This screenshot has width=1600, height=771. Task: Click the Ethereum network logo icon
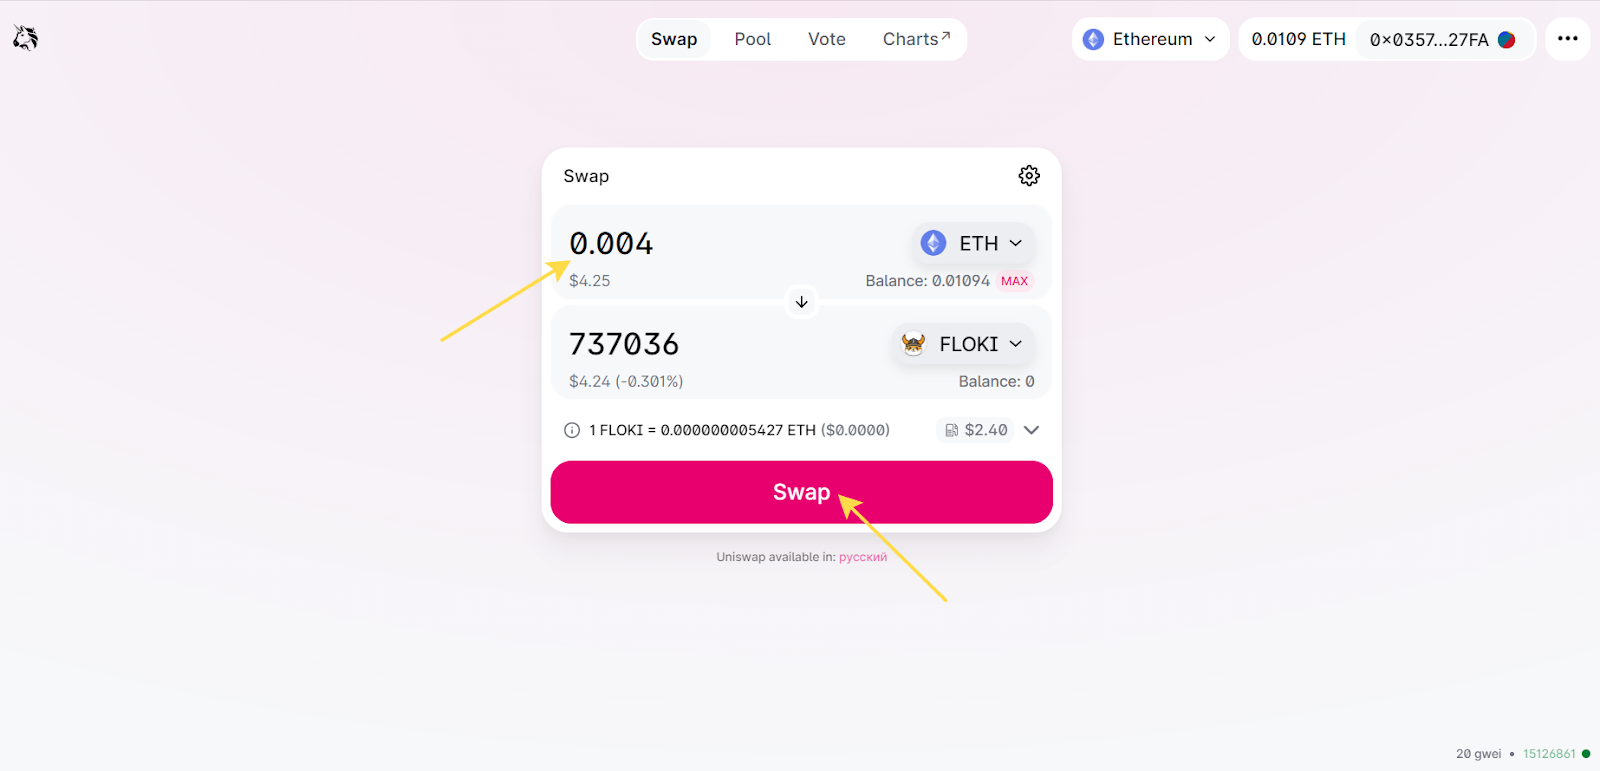click(1093, 40)
